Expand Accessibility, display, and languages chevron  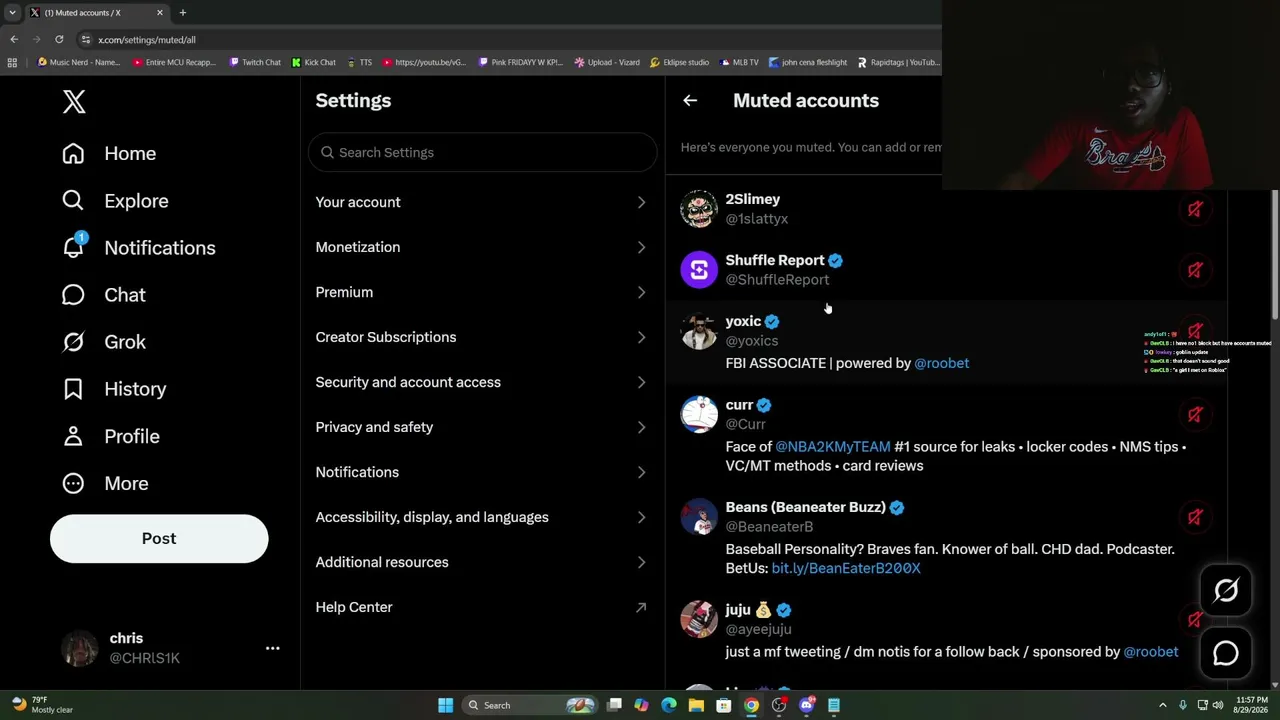pos(641,517)
